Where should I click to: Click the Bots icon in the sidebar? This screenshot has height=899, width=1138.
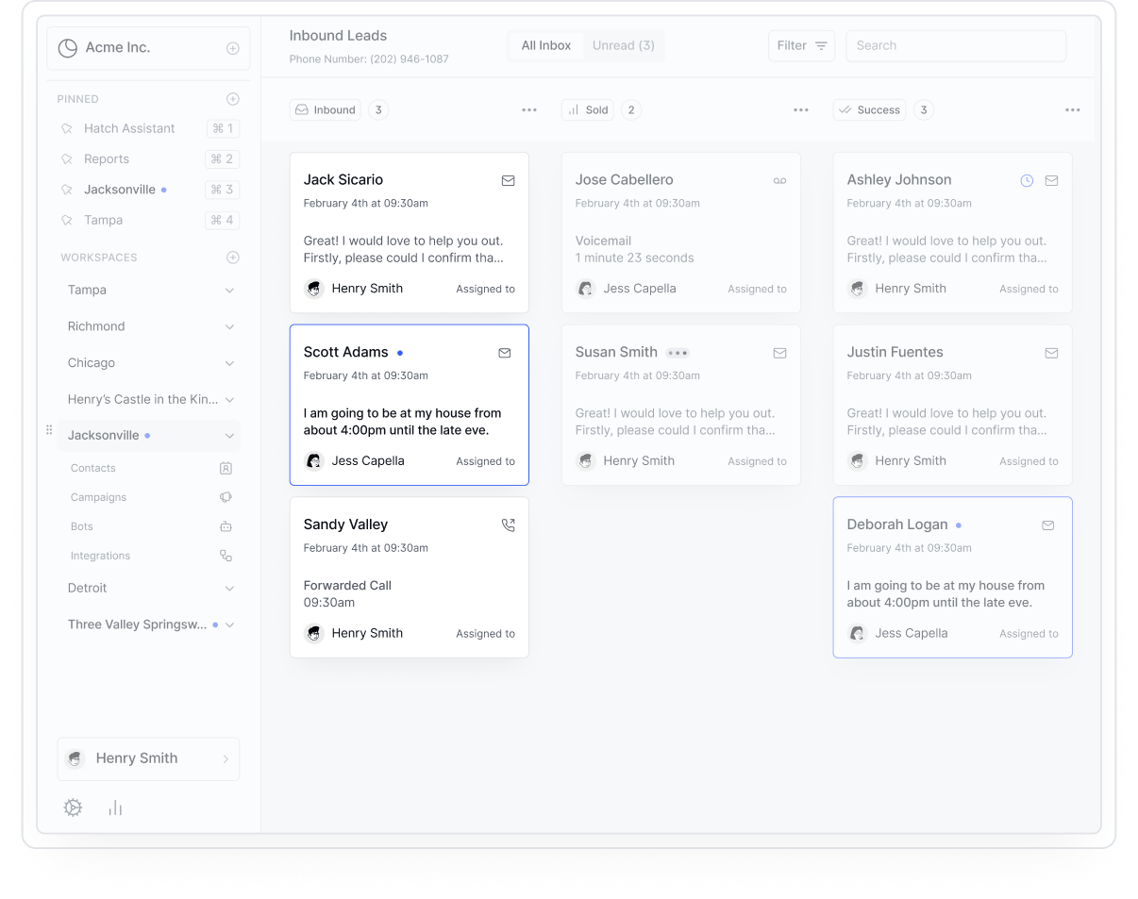[226, 526]
